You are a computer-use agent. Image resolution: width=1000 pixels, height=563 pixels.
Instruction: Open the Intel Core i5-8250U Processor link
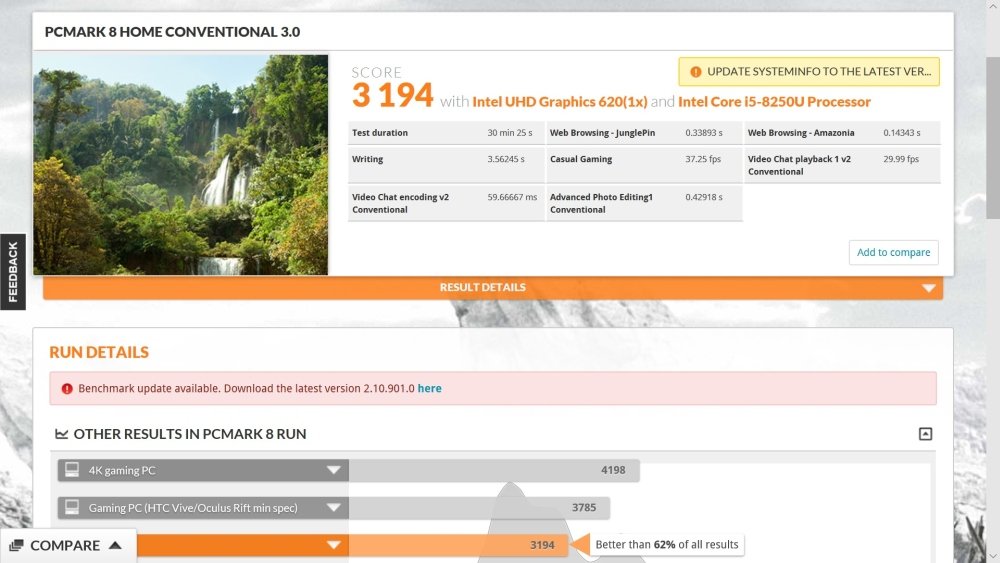coord(774,102)
